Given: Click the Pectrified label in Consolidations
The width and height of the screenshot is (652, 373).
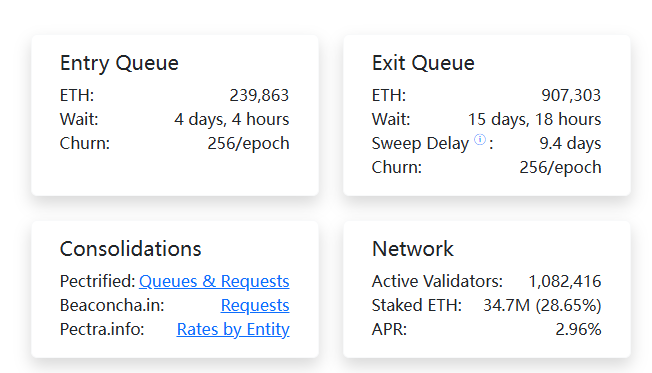Looking at the screenshot, I should pyautogui.click(x=97, y=282).
